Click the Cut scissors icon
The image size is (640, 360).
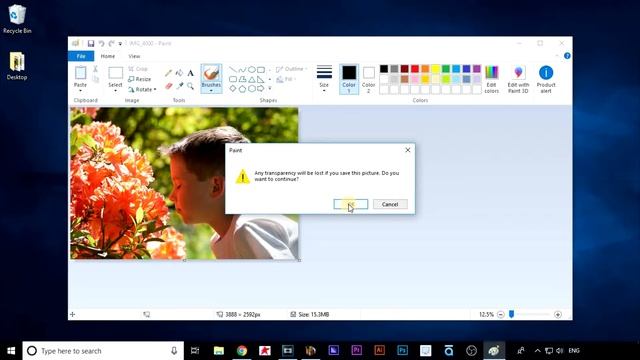[x=96, y=69]
